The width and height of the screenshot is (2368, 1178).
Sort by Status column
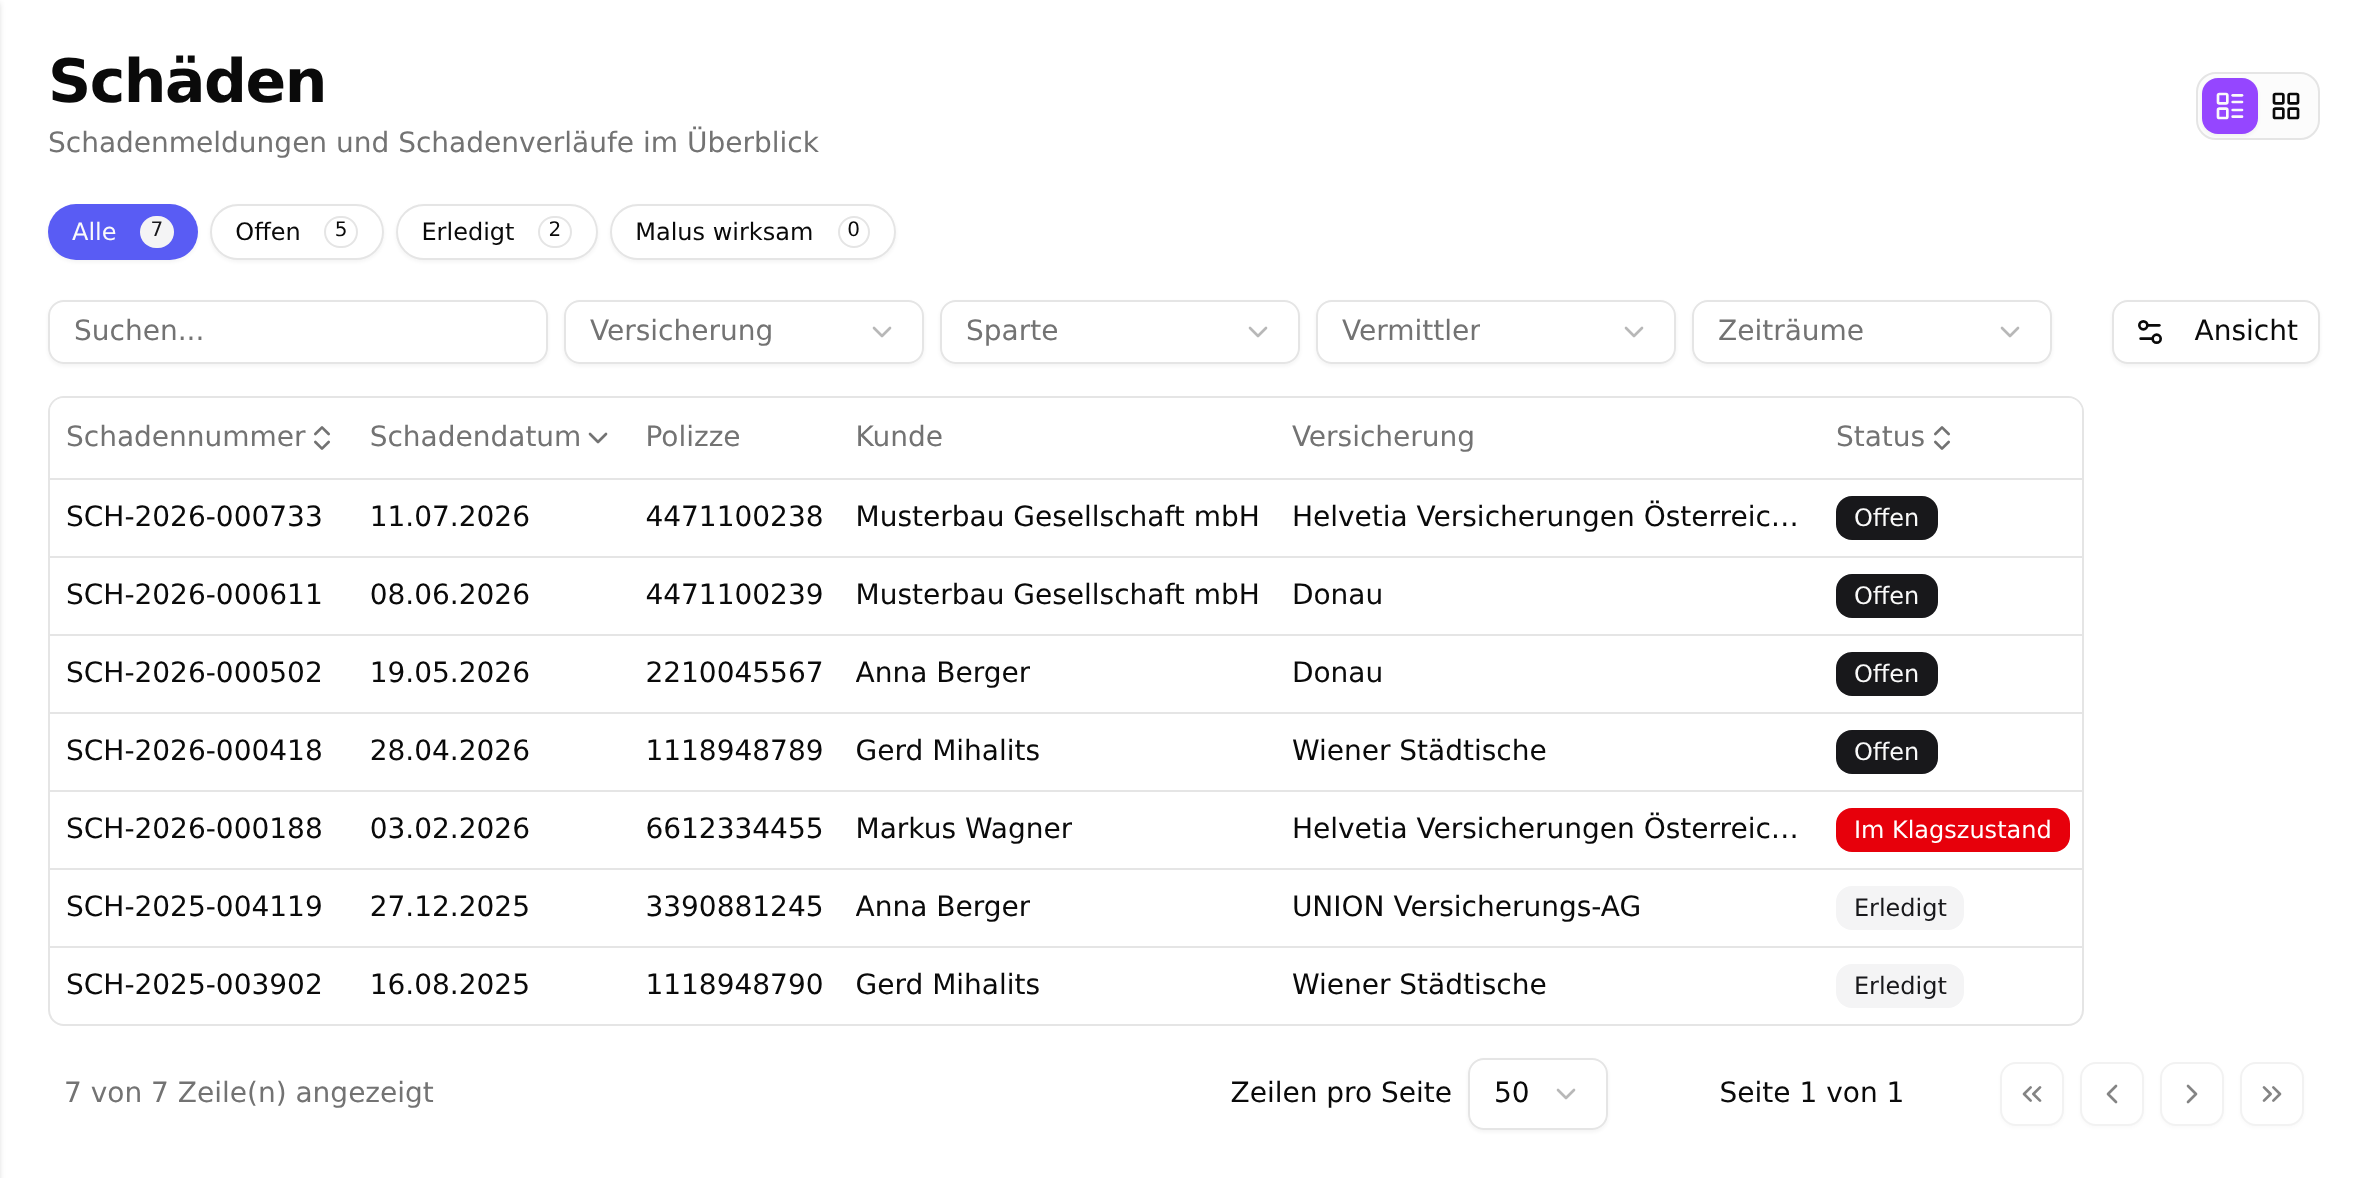[x=1893, y=437]
